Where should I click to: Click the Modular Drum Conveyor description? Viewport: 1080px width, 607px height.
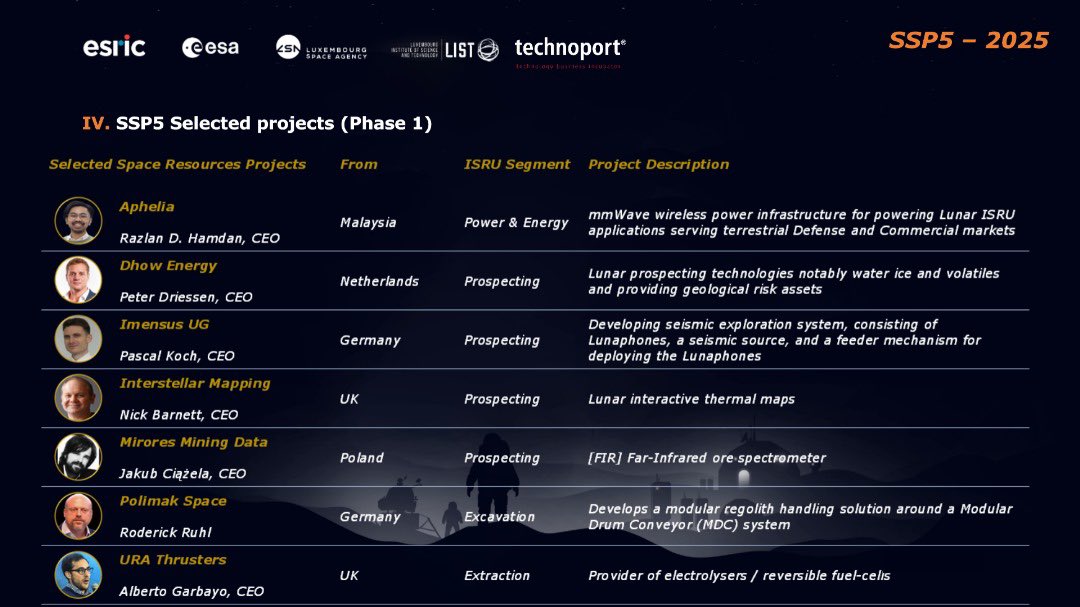click(x=800, y=517)
